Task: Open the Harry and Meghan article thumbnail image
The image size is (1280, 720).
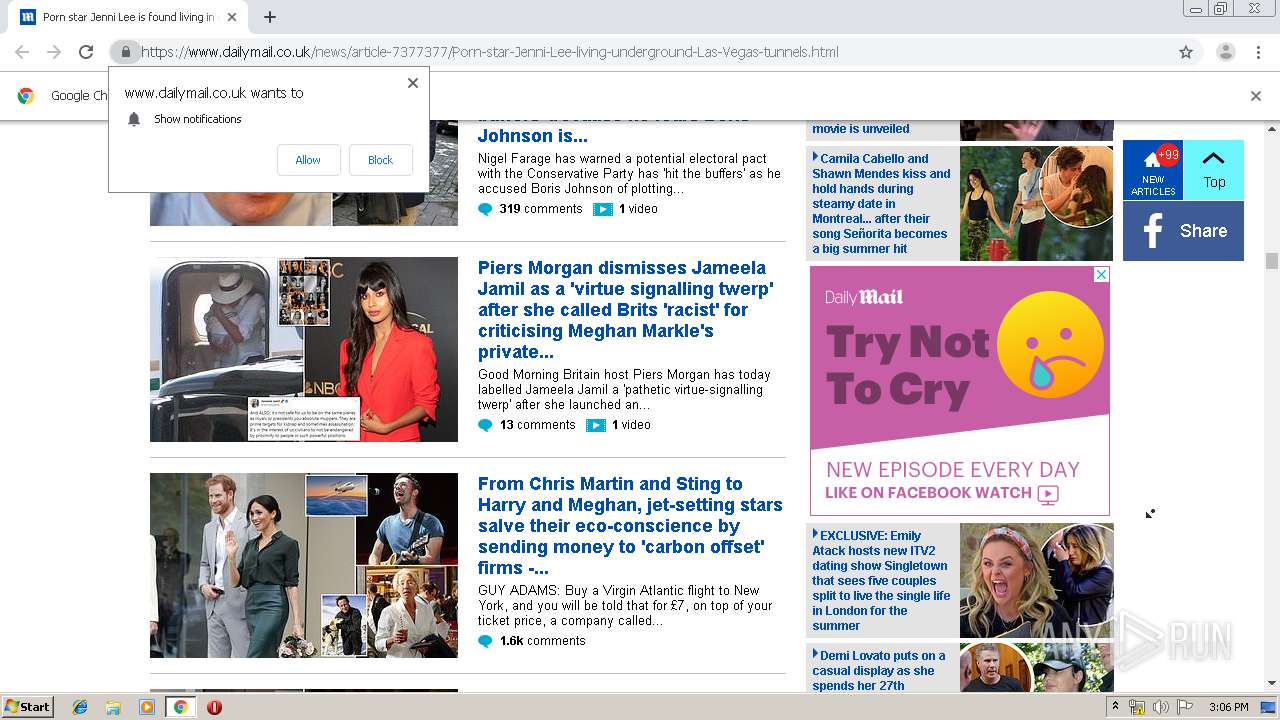Action: 304,565
